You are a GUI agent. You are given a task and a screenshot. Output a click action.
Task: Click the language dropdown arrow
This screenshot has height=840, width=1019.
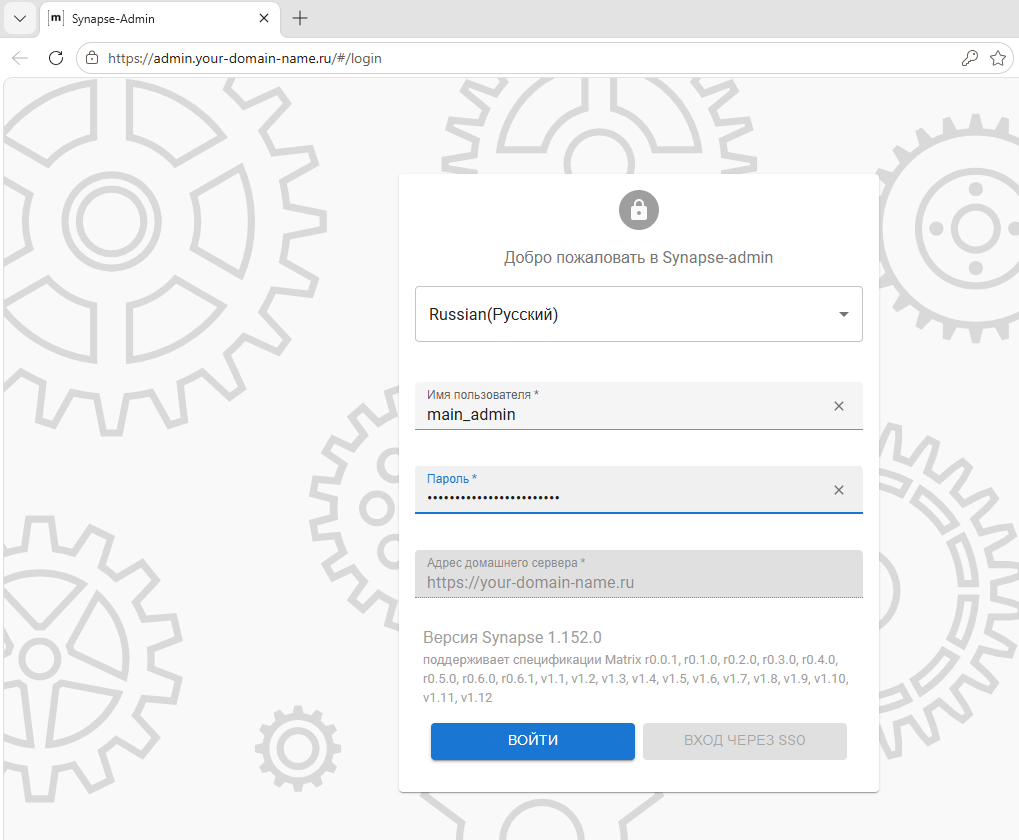tap(844, 314)
